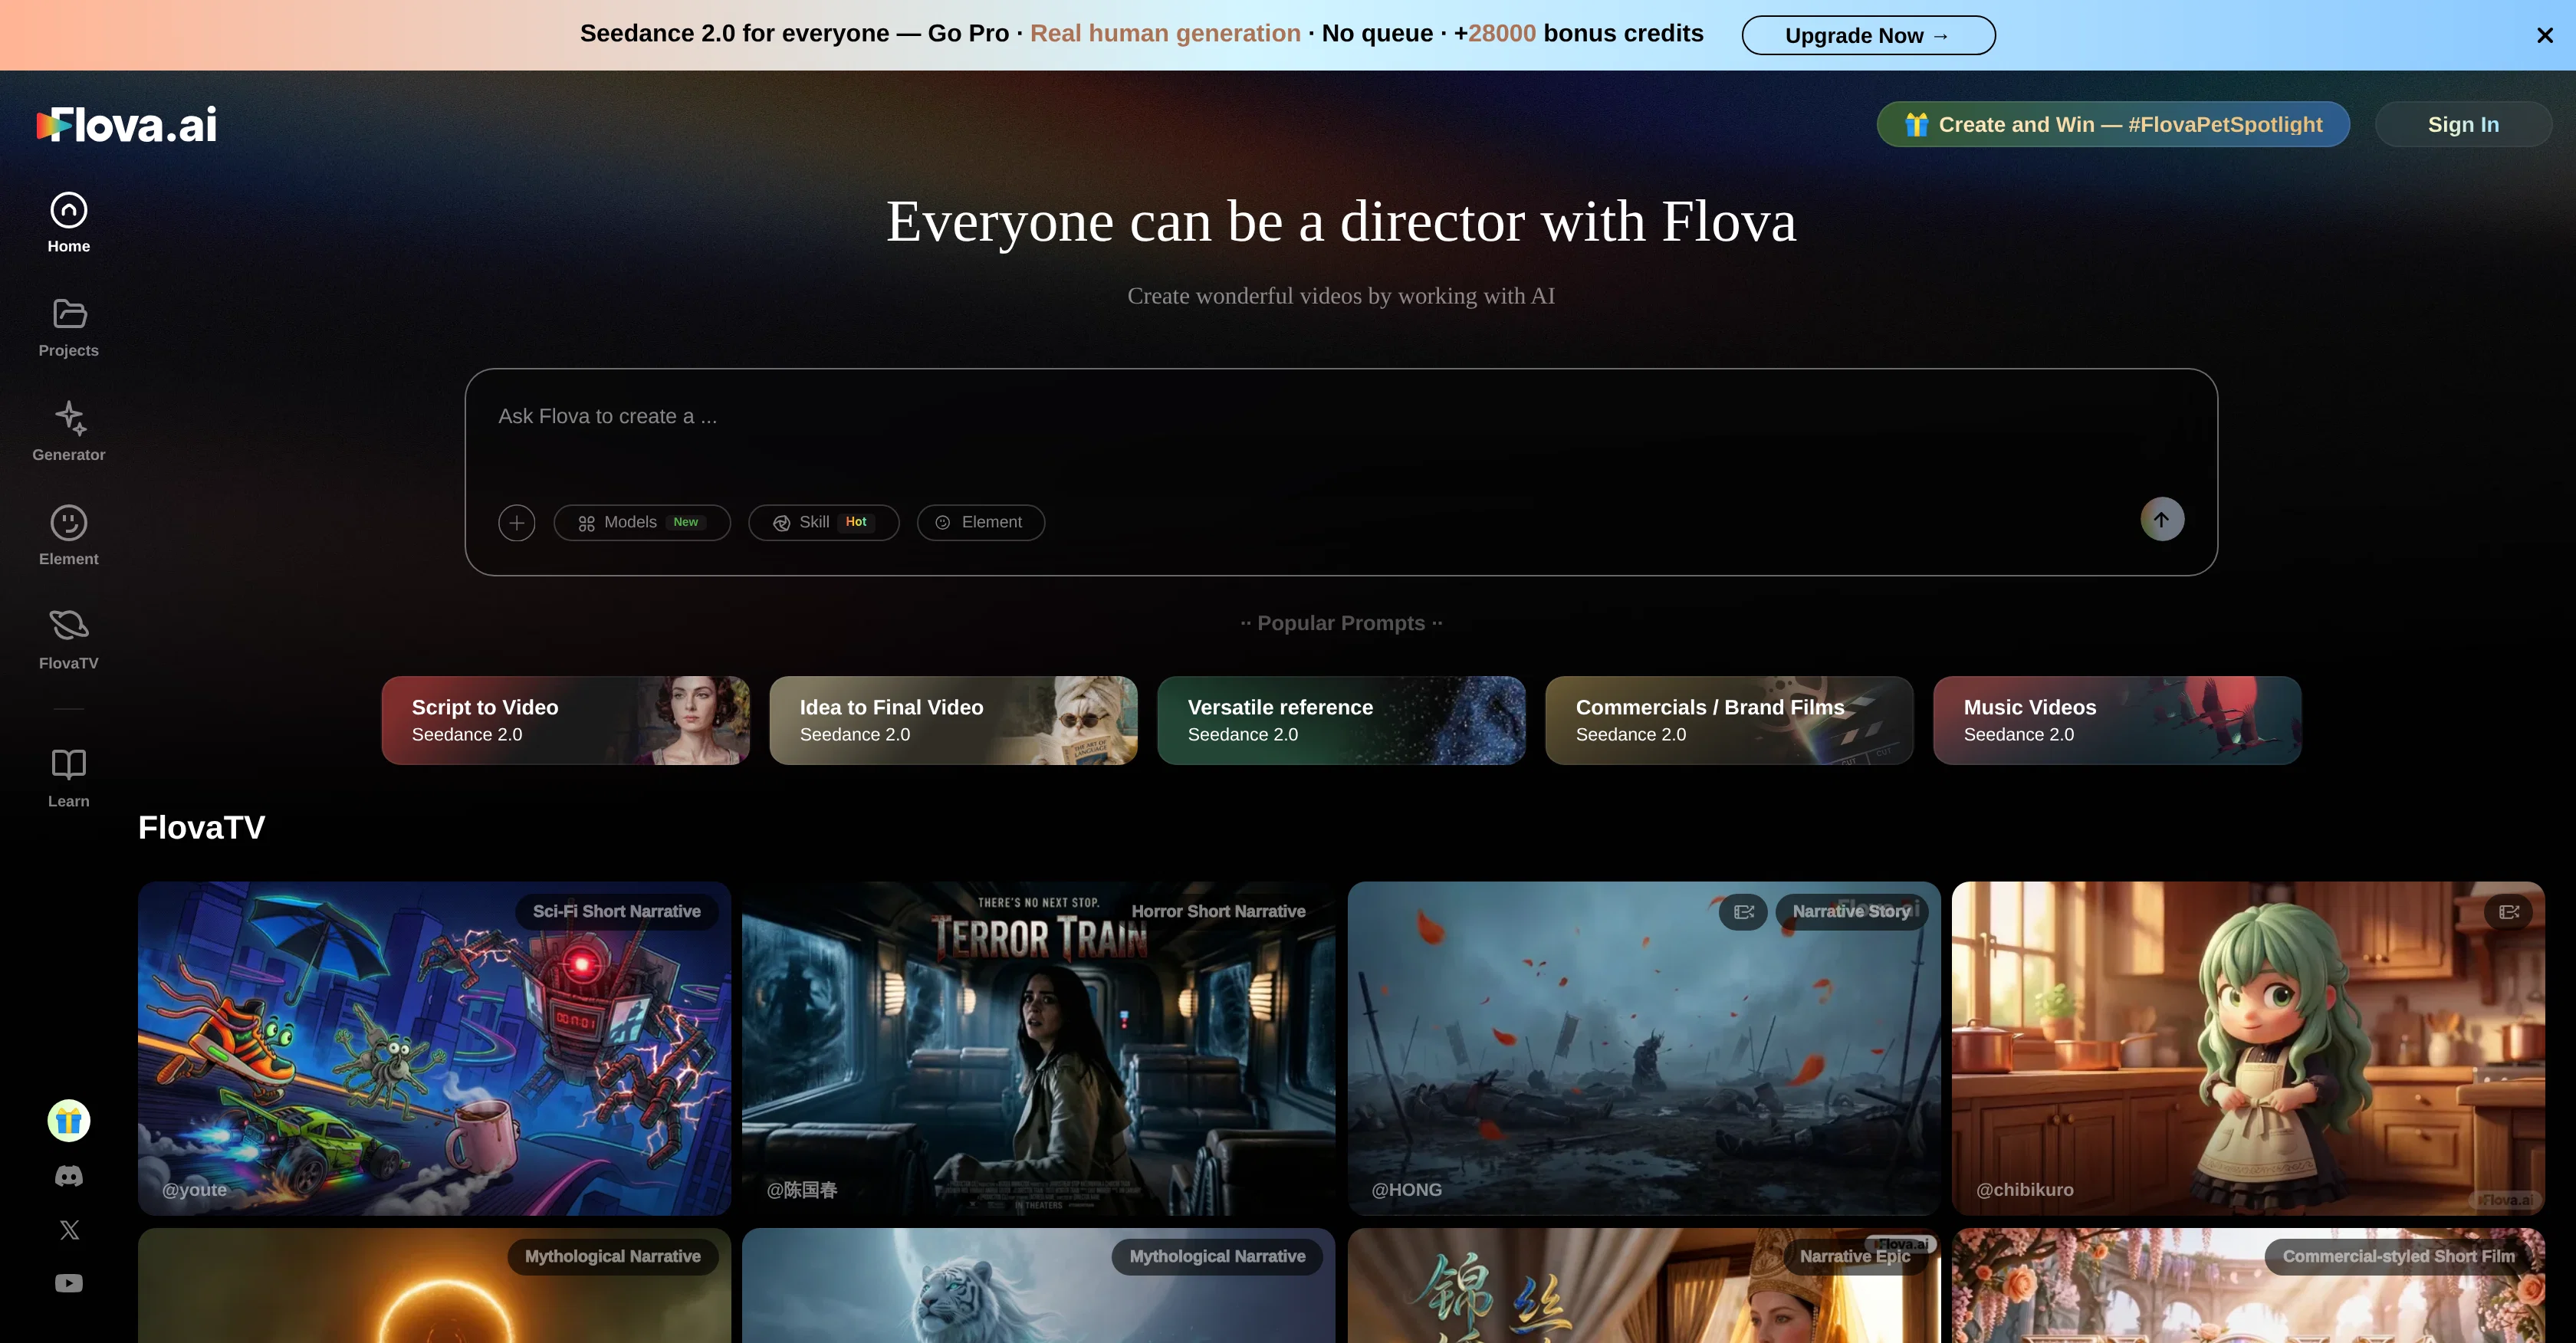The image size is (2576, 1343).
Task: Click 'Real human generation' banner text
Action: [x=1165, y=33]
